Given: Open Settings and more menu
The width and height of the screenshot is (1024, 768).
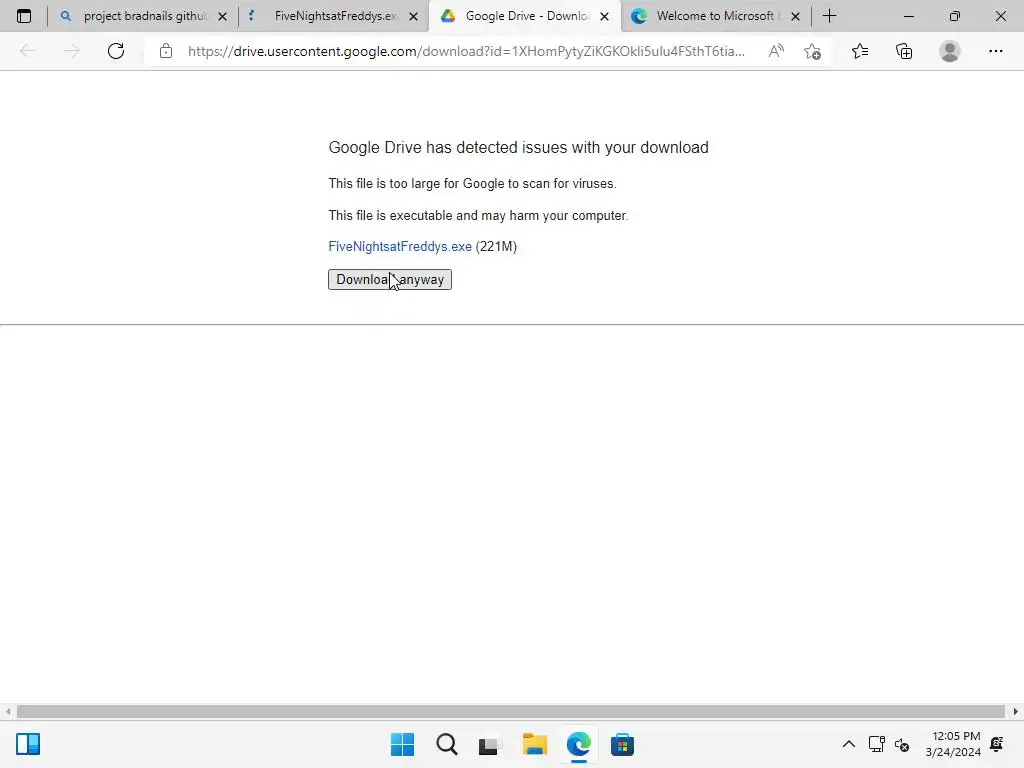Looking at the screenshot, I should coord(995,51).
